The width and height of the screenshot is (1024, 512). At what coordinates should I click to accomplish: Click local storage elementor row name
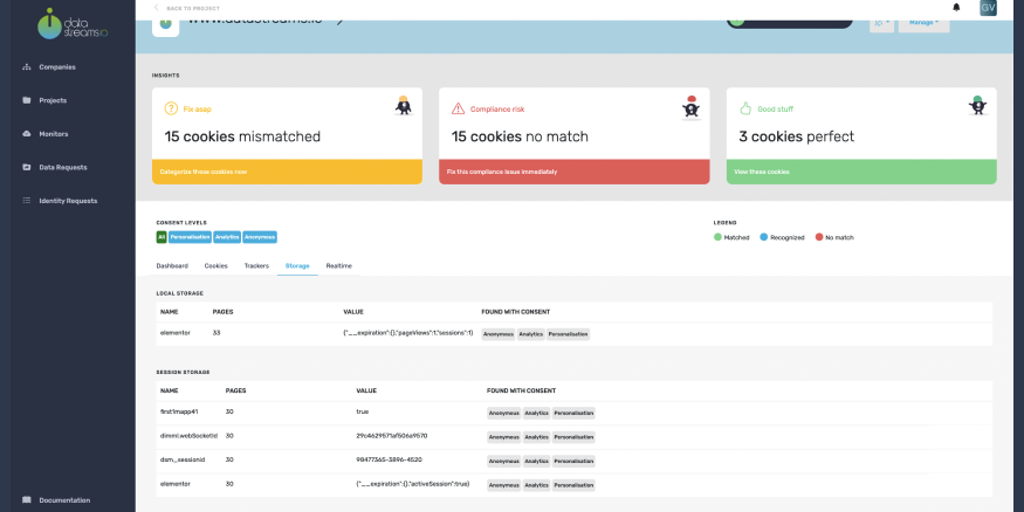click(x=175, y=332)
